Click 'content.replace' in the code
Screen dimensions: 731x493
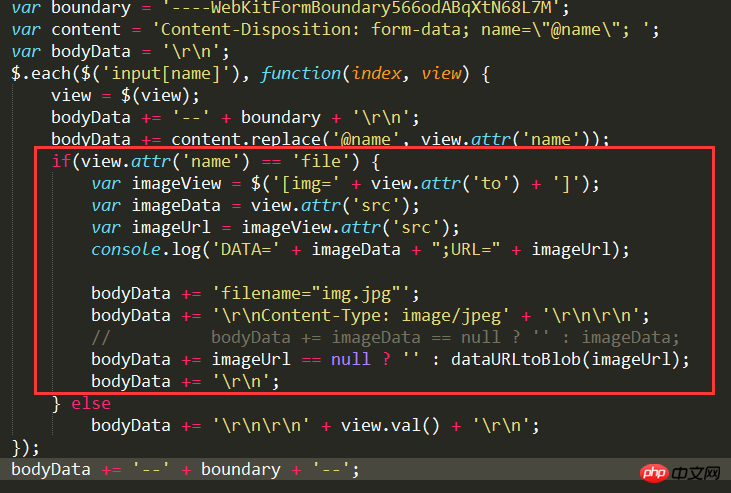point(246,139)
